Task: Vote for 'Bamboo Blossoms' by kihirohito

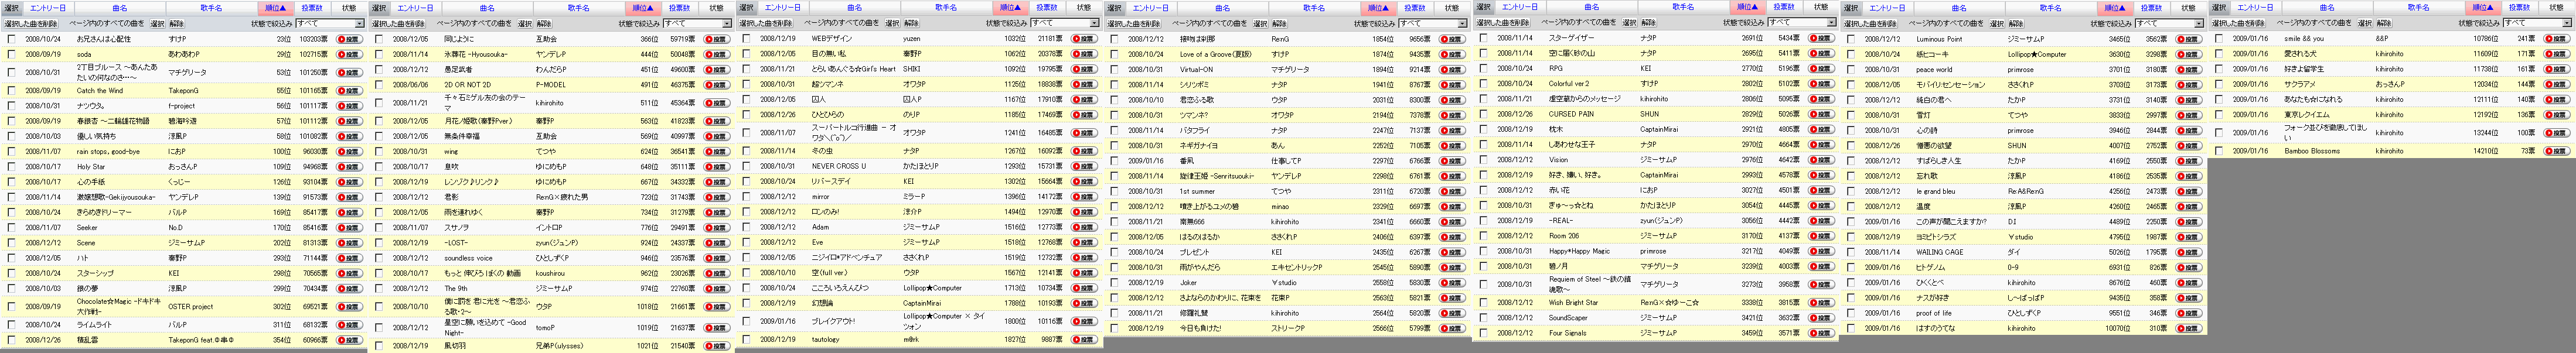Action: (x=2557, y=151)
